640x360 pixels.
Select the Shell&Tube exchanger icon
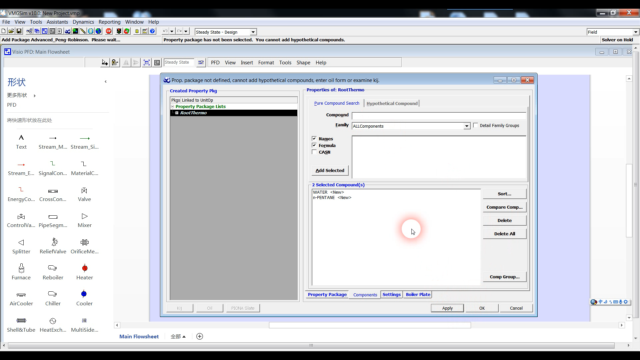pyautogui.click(x=21, y=320)
